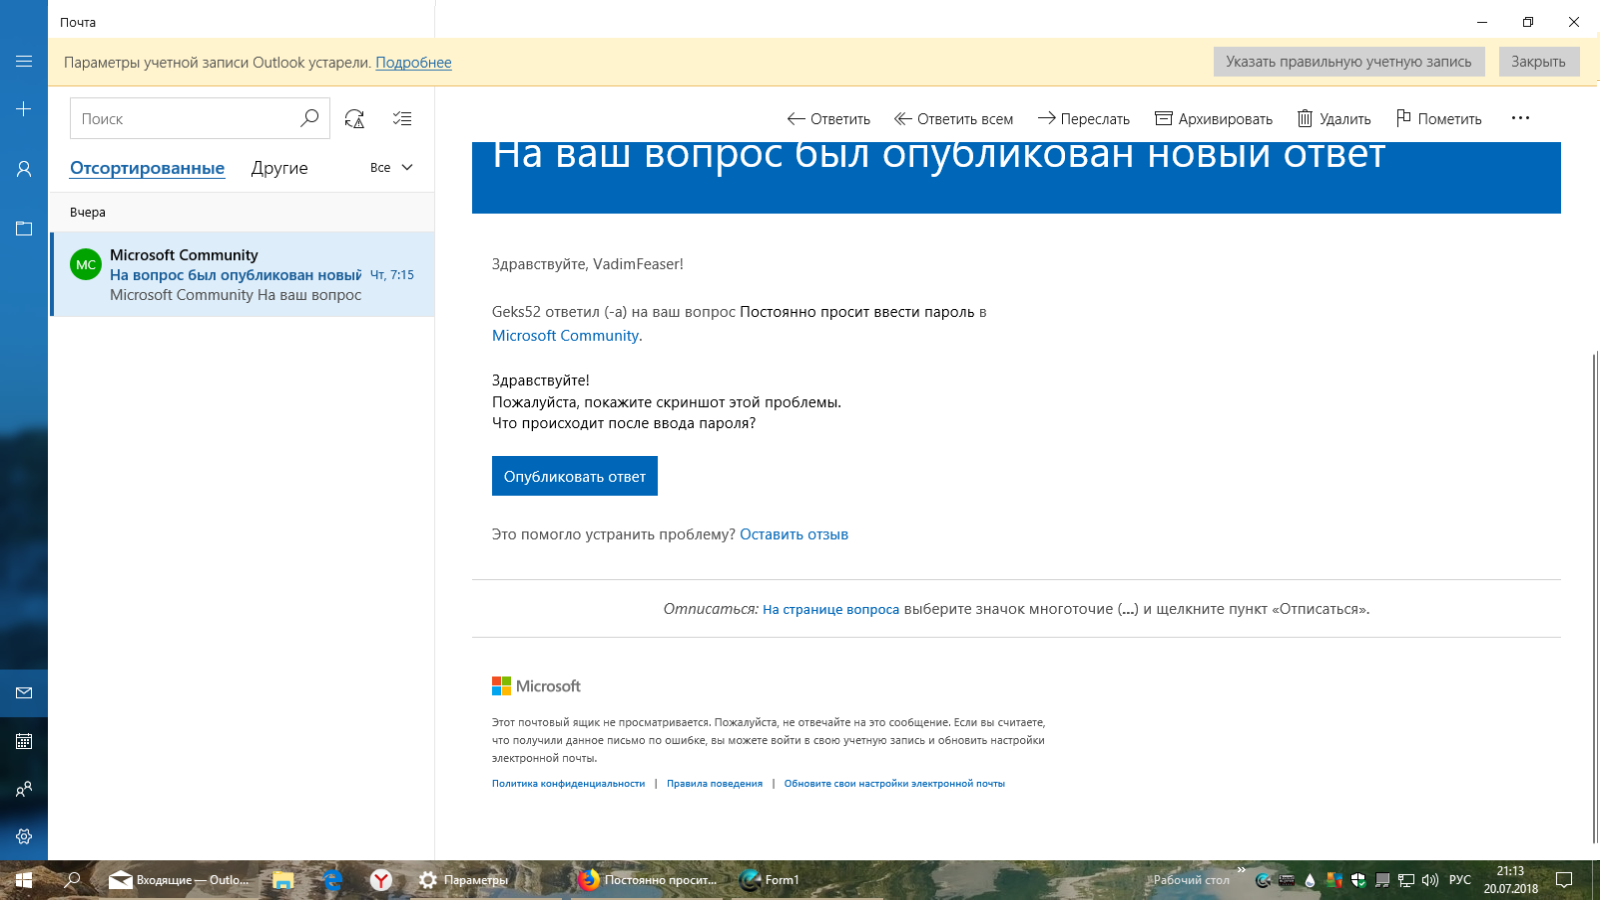Open the taskbar clock showing 21:13
The height and width of the screenshot is (900, 1600).
[x=1511, y=880]
